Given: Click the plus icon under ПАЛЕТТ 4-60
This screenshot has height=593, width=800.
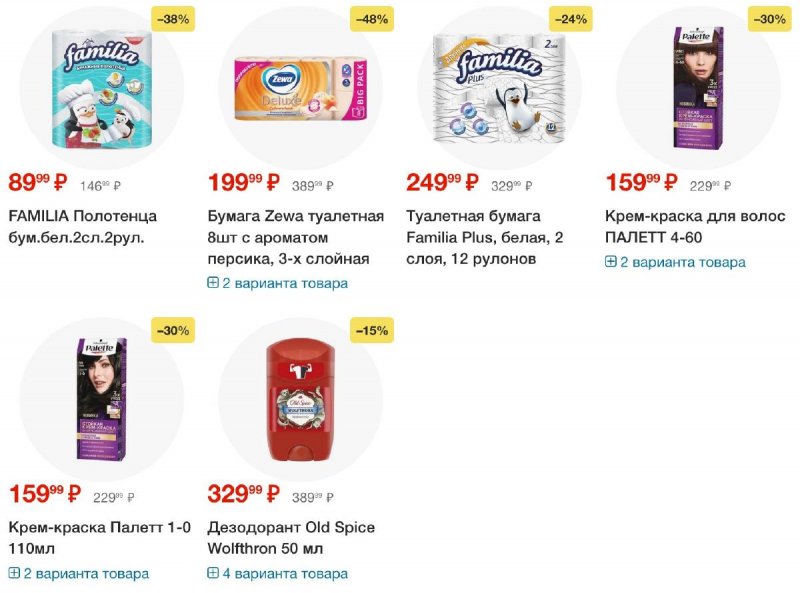Looking at the screenshot, I should click(x=611, y=261).
